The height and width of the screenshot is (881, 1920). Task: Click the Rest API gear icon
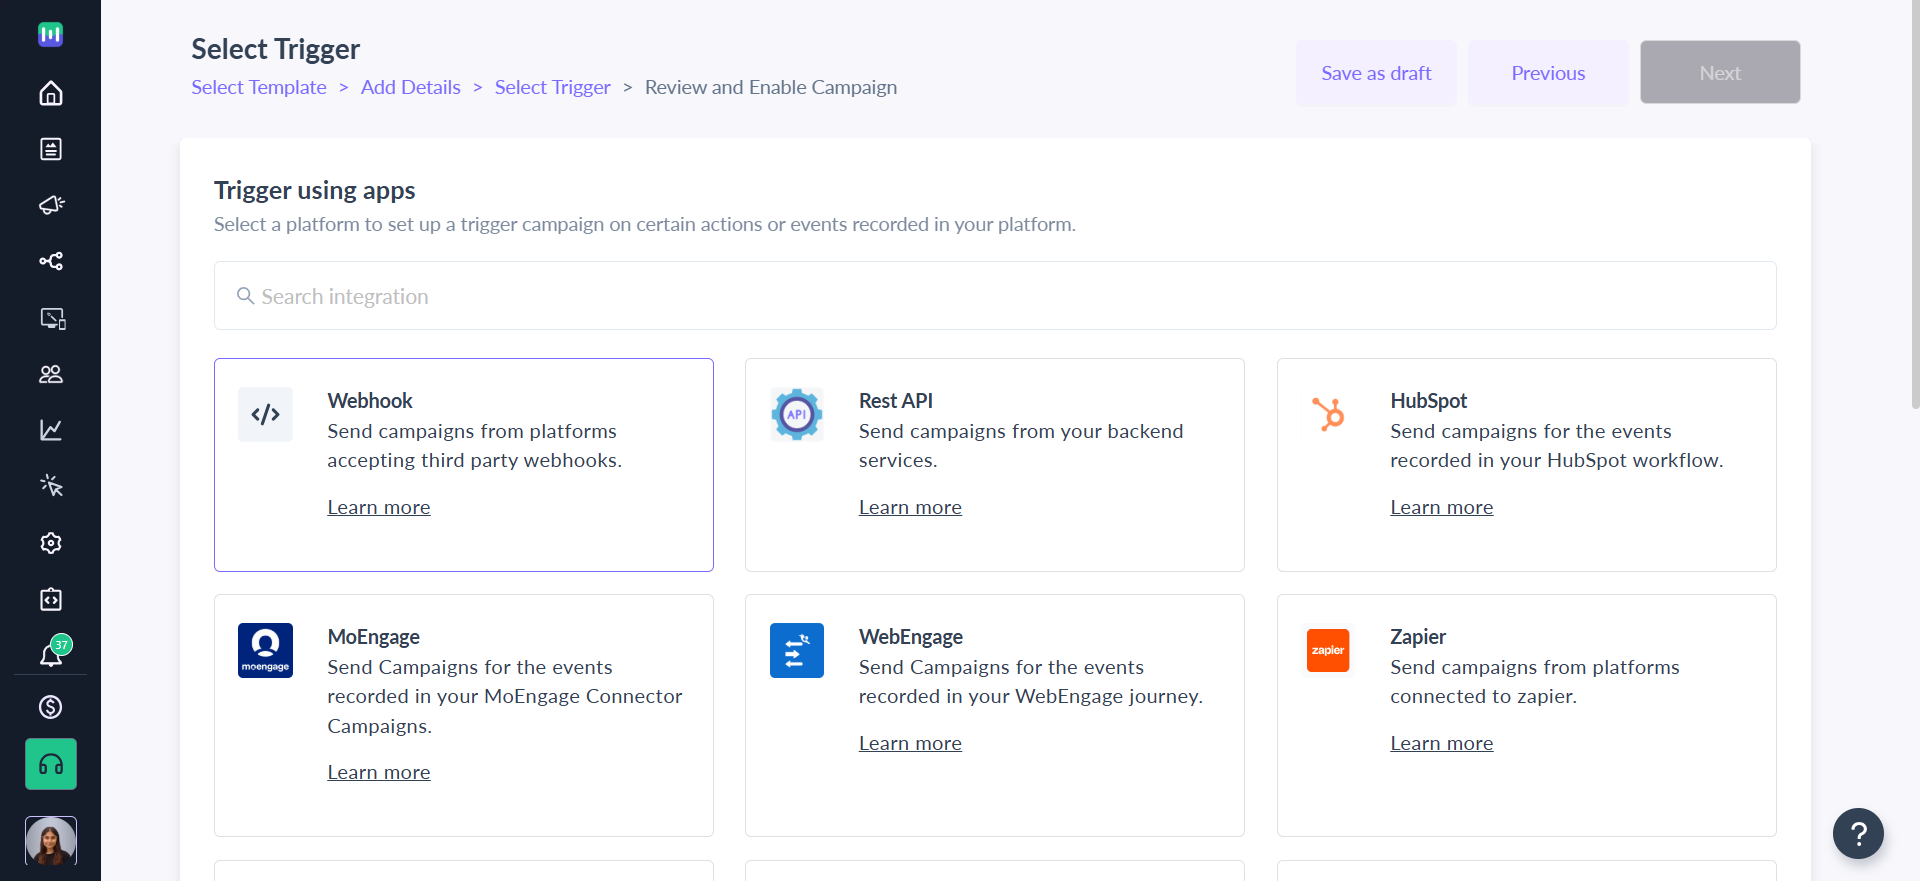point(797,414)
